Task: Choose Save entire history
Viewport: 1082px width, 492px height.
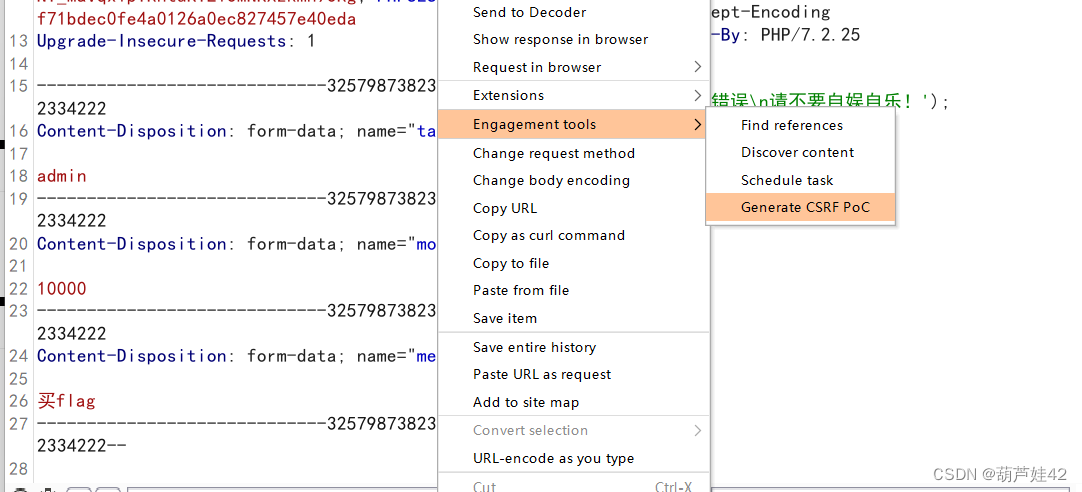Action: point(534,347)
